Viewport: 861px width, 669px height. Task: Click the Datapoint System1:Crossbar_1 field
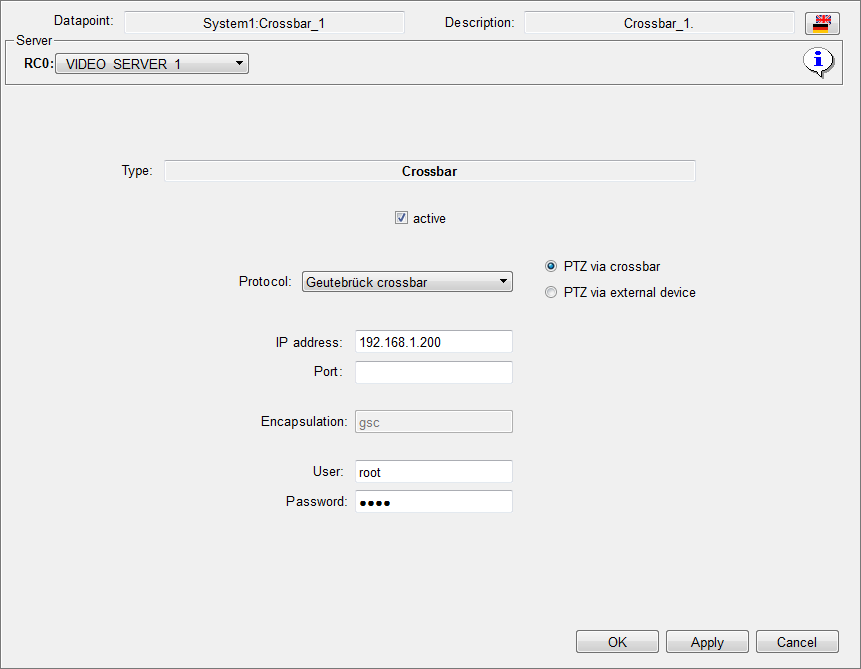pyautogui.click(x=264, y=23)
